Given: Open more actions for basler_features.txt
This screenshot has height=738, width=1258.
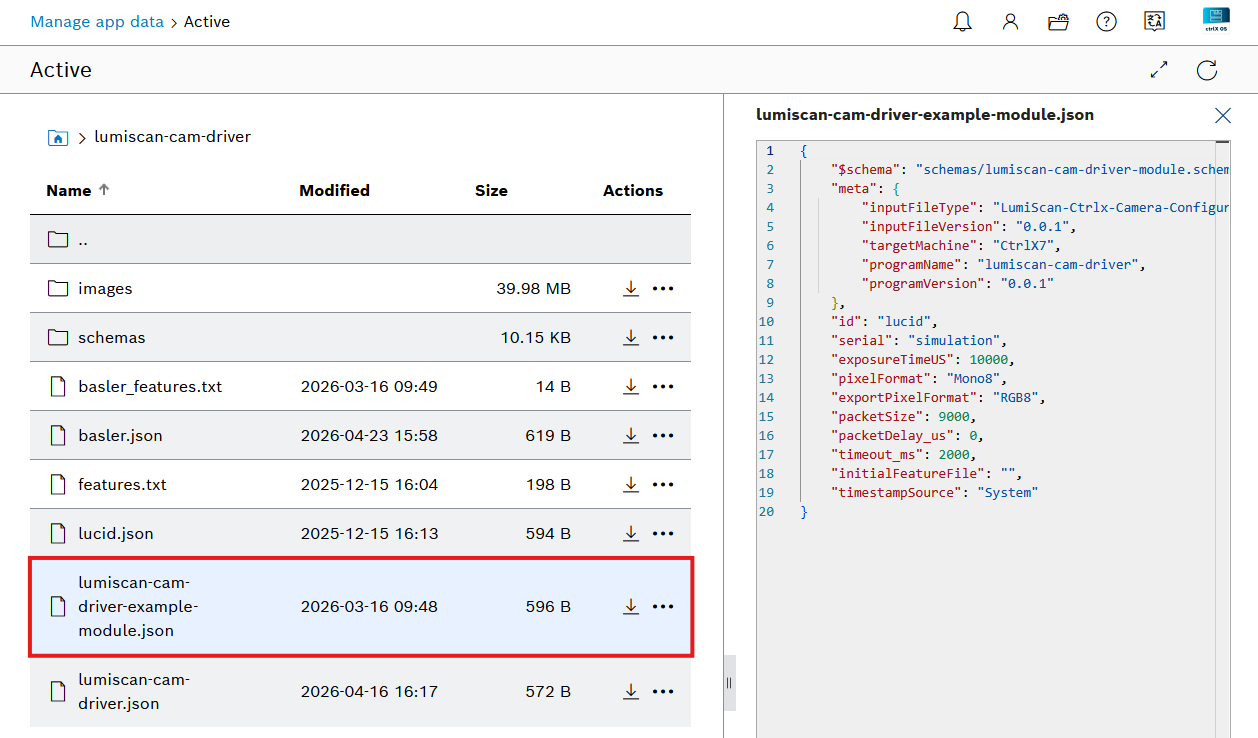Looking at the screenshot, I should 663,387.
